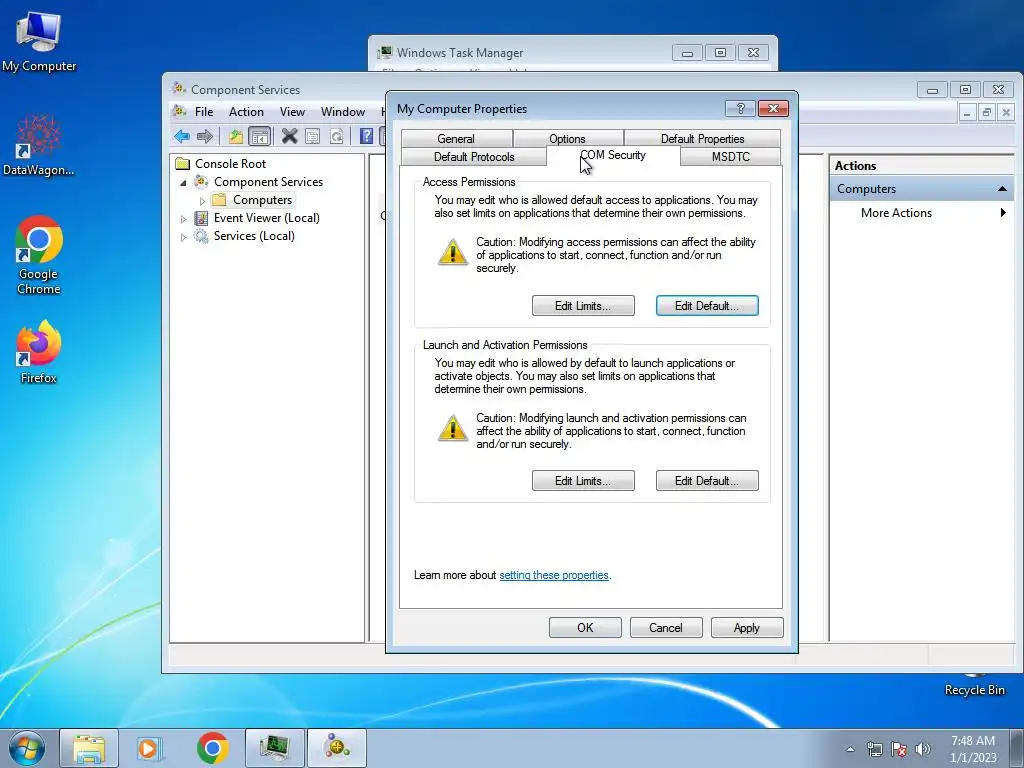Expand the Services (Local) node

coord(184,236)
